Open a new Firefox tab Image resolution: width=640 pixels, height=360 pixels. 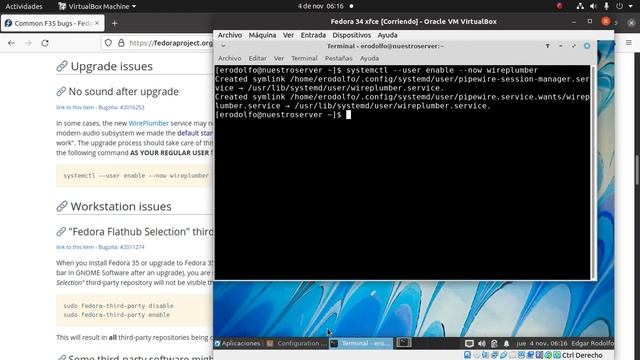(115, 24)
